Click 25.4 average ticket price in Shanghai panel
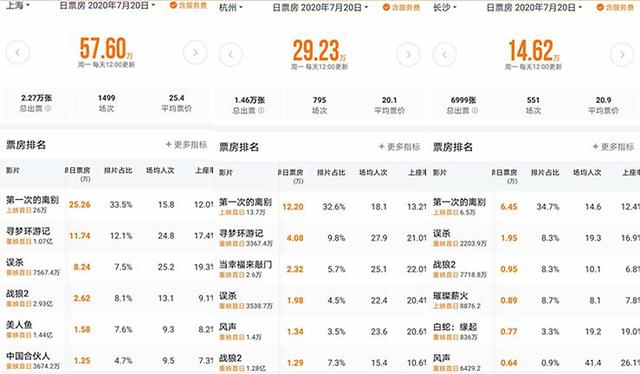This screenshot has height=374, width=640. tap(176, 98)
